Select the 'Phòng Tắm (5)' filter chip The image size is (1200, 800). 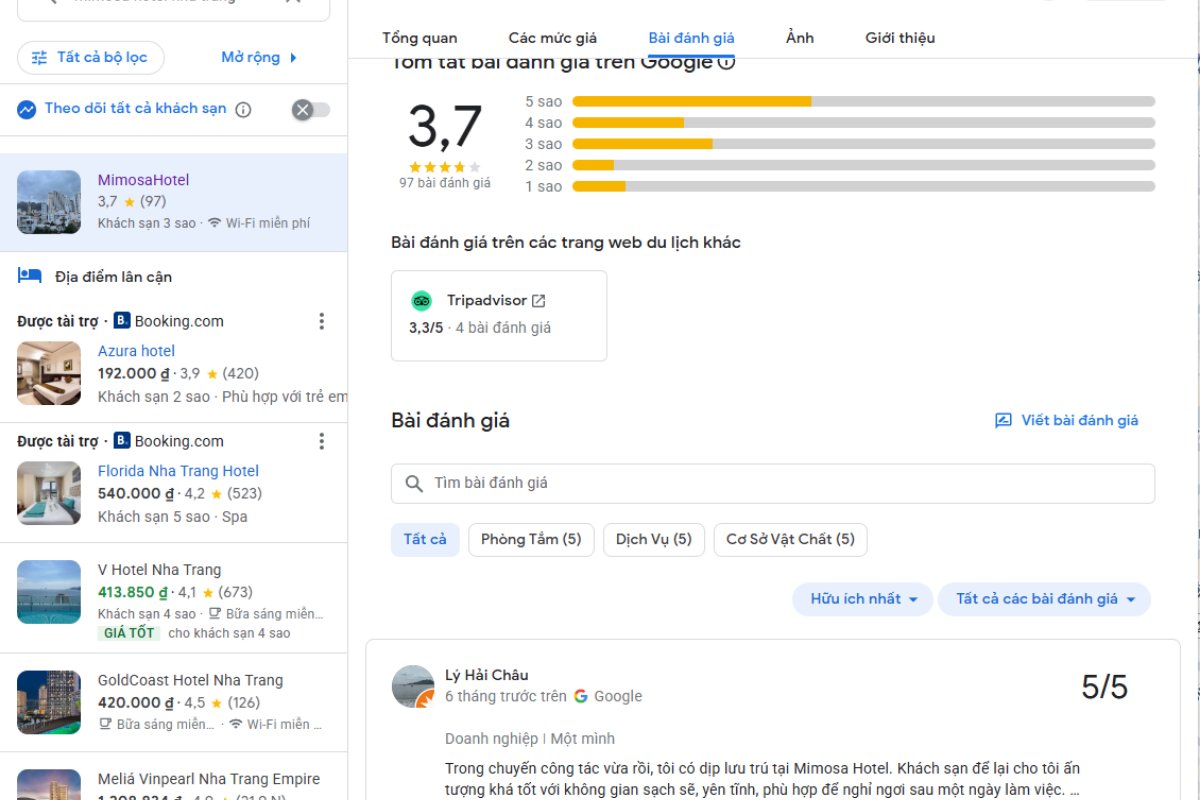tap(531, 539)
